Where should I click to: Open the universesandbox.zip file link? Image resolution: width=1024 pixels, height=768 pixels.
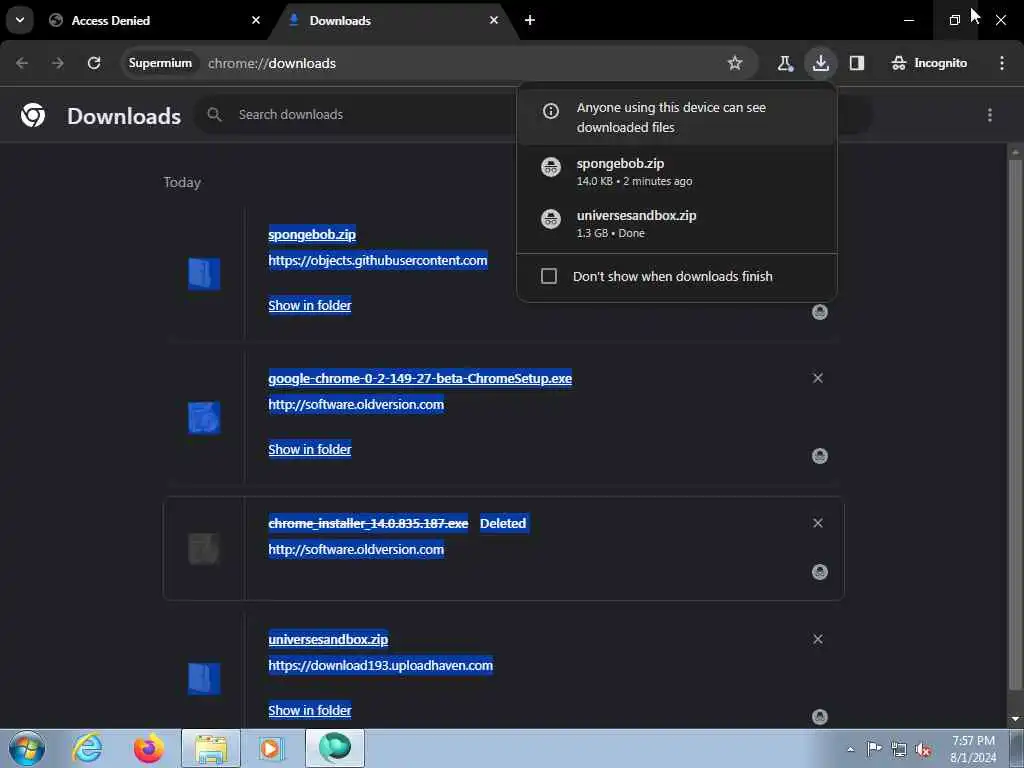[328, 639]
